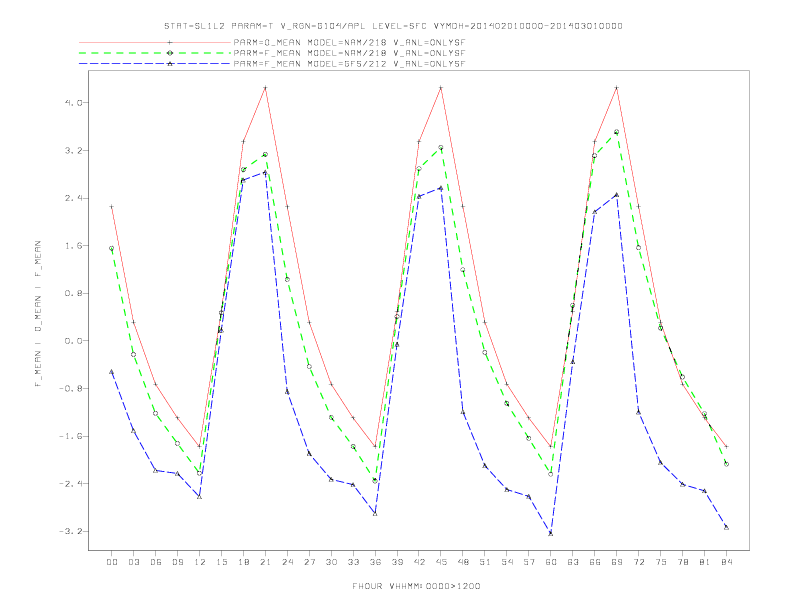This screenshot has width=792, height=612.
Task: Click x-axis forecast hour label 00
Action: pyautogui.click(x=112, y=562)
